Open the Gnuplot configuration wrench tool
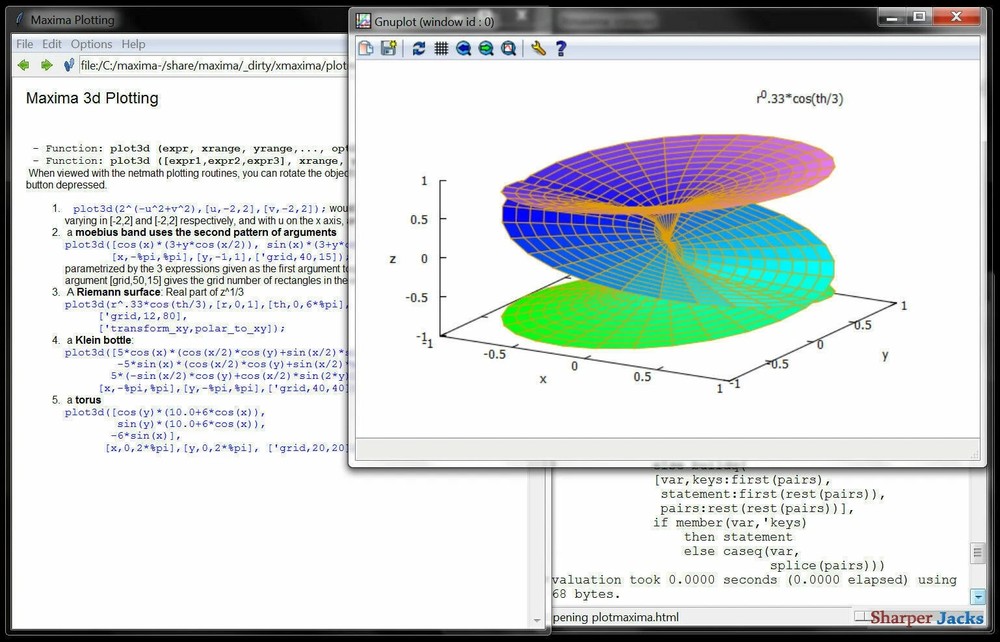Image resolution: width=1000 pixels, height=642 pixels. [538, 48]
